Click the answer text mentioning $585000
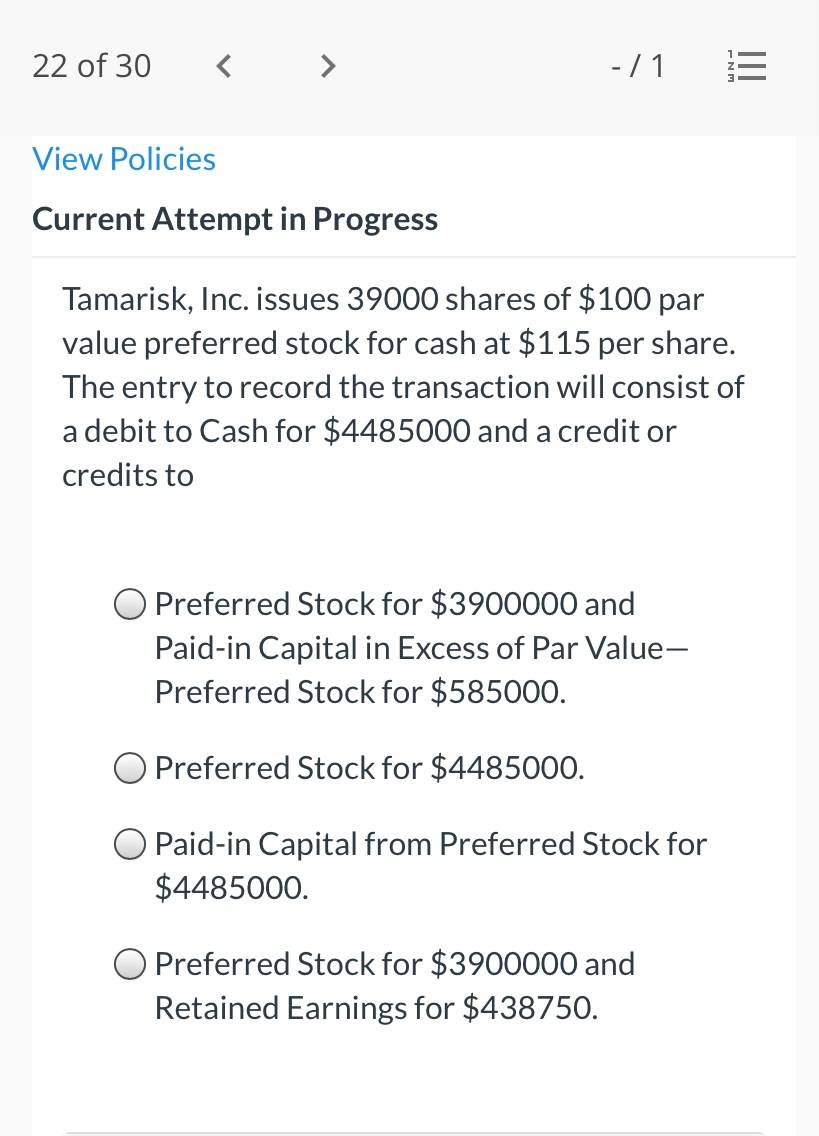Image resolution: width=819 pixels, height=1136 pixels. coord(422,648)
